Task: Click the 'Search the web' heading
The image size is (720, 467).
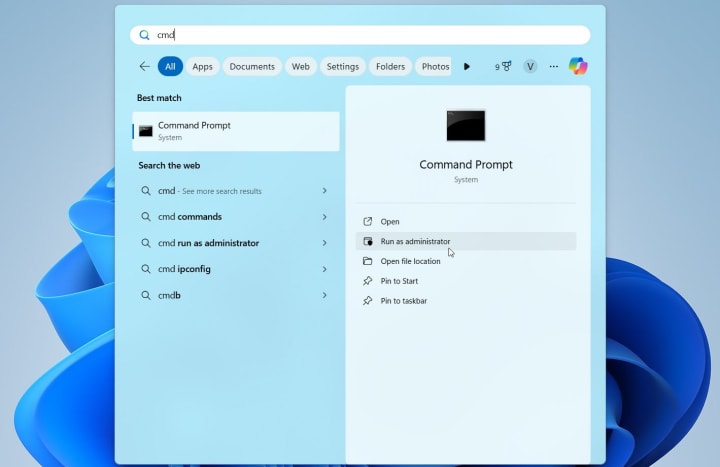Action: coord(169,165)
